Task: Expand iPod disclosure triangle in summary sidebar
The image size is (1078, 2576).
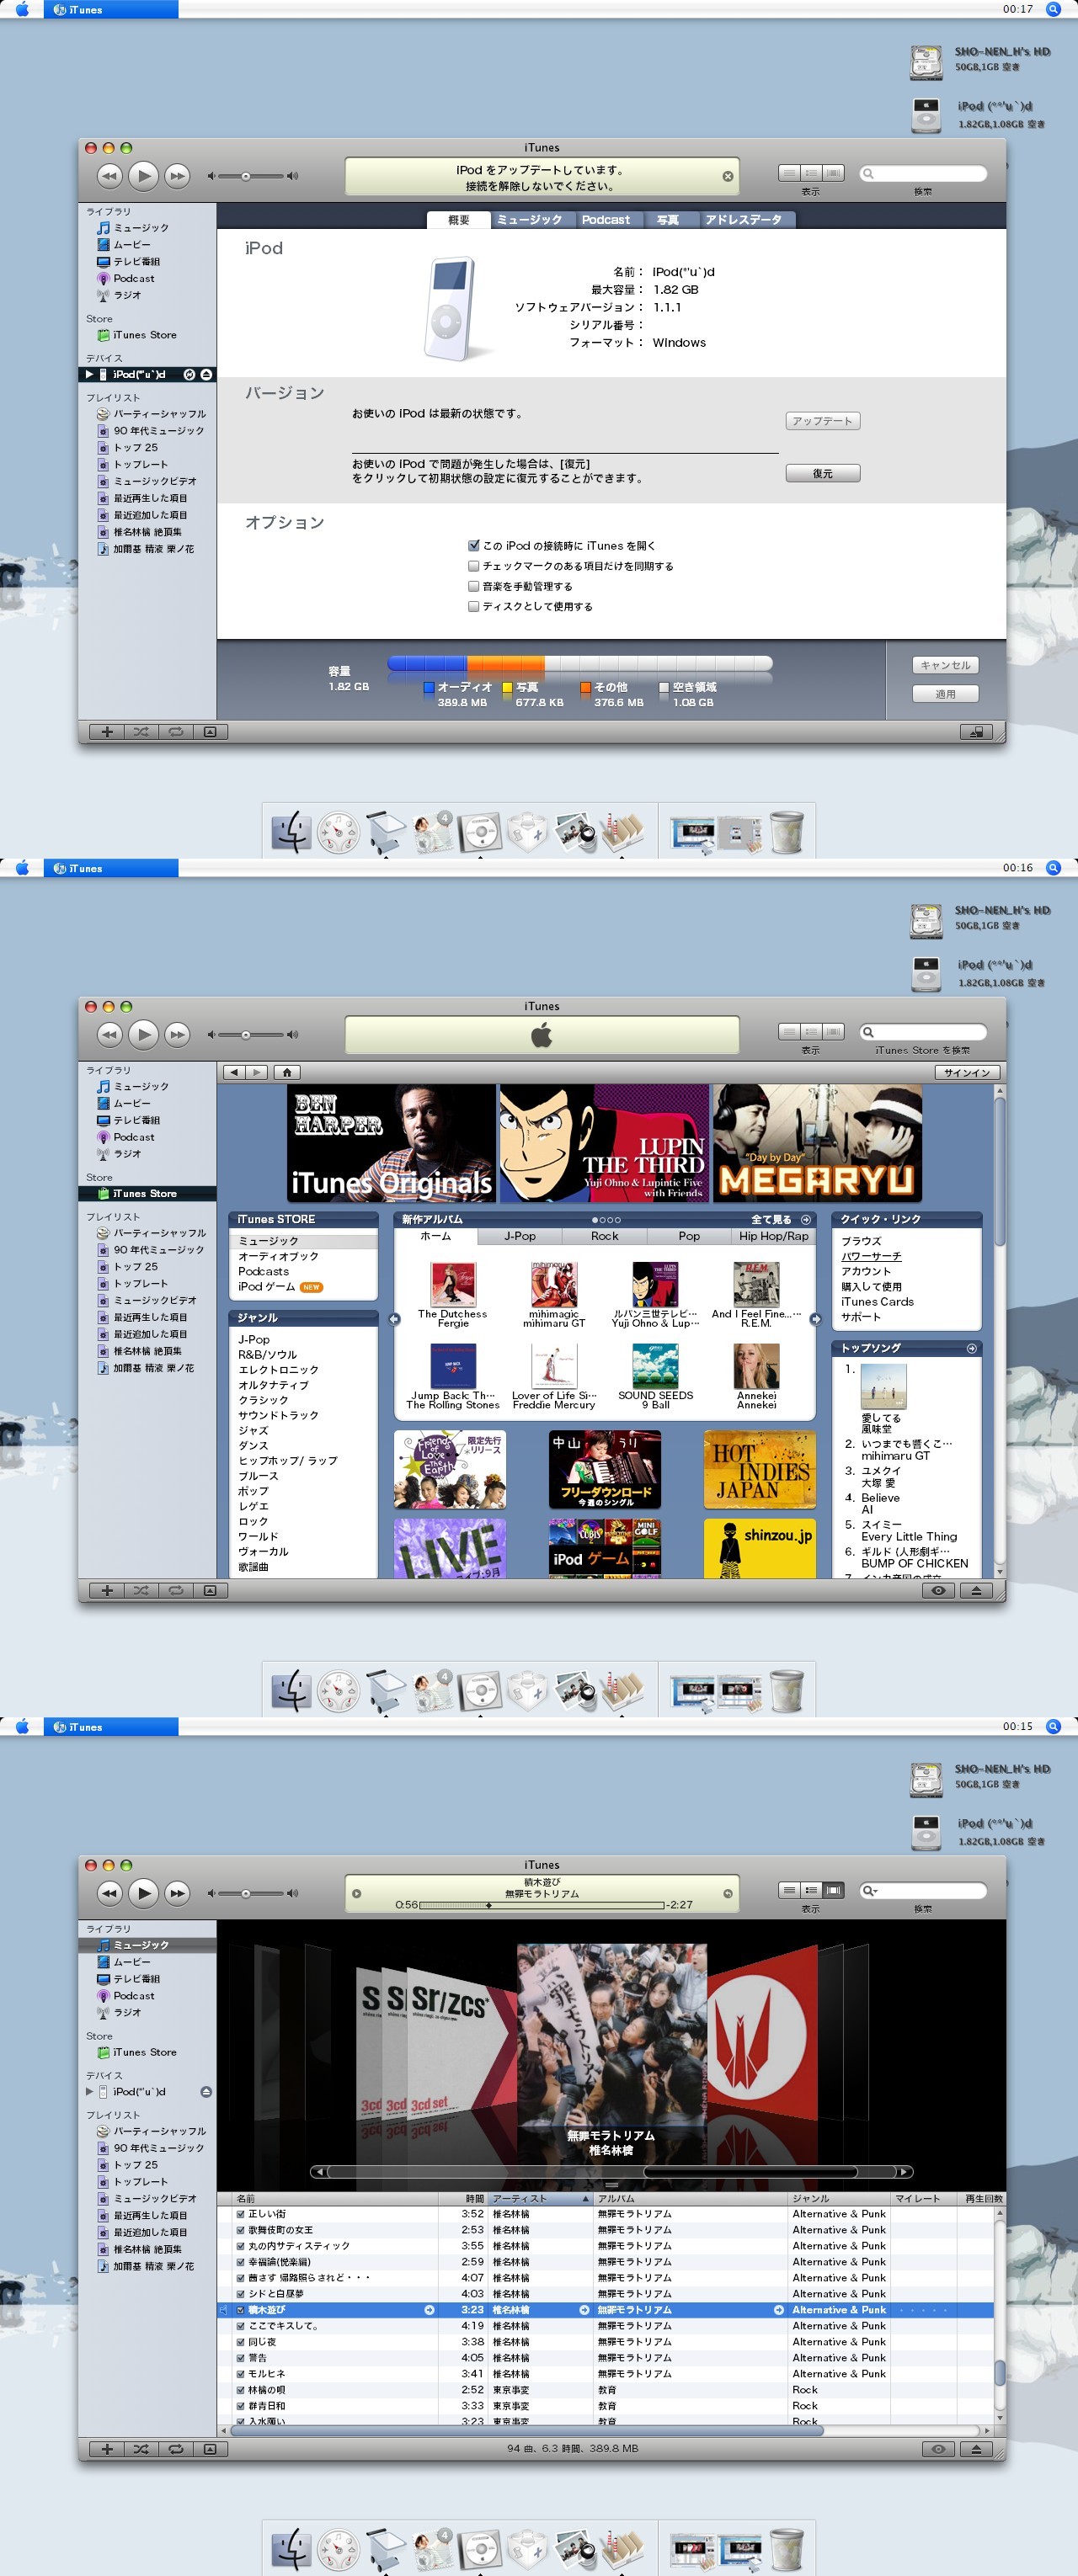Action: (x=89, y=375)
